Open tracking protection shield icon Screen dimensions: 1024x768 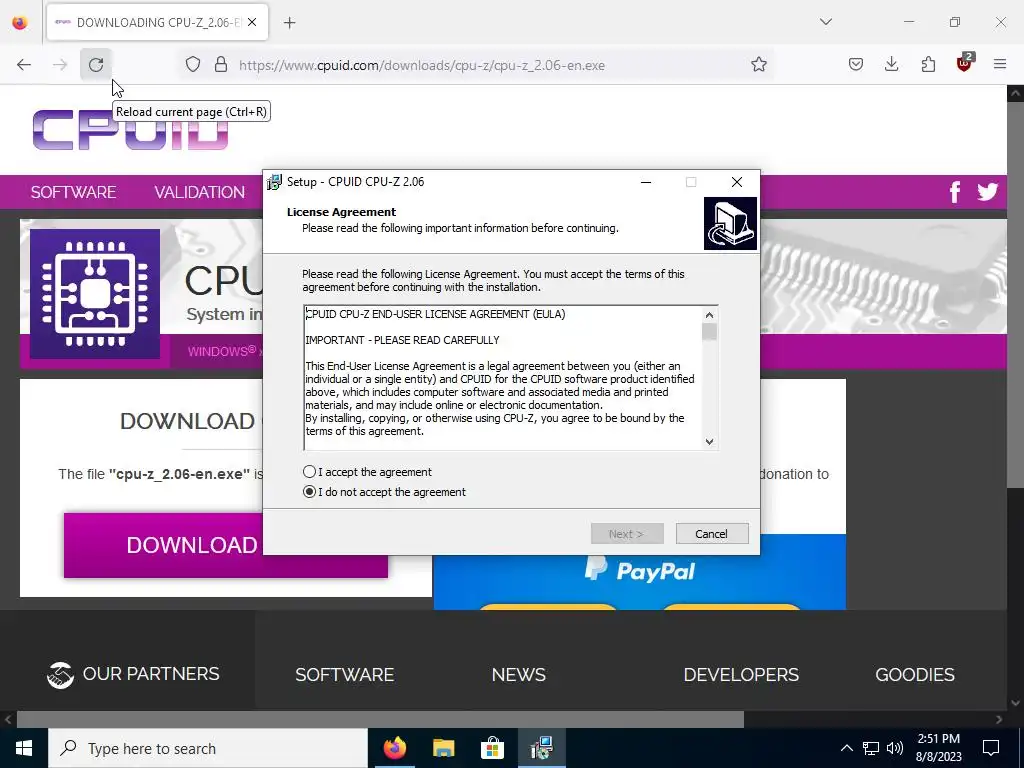[x=193, y=65]
